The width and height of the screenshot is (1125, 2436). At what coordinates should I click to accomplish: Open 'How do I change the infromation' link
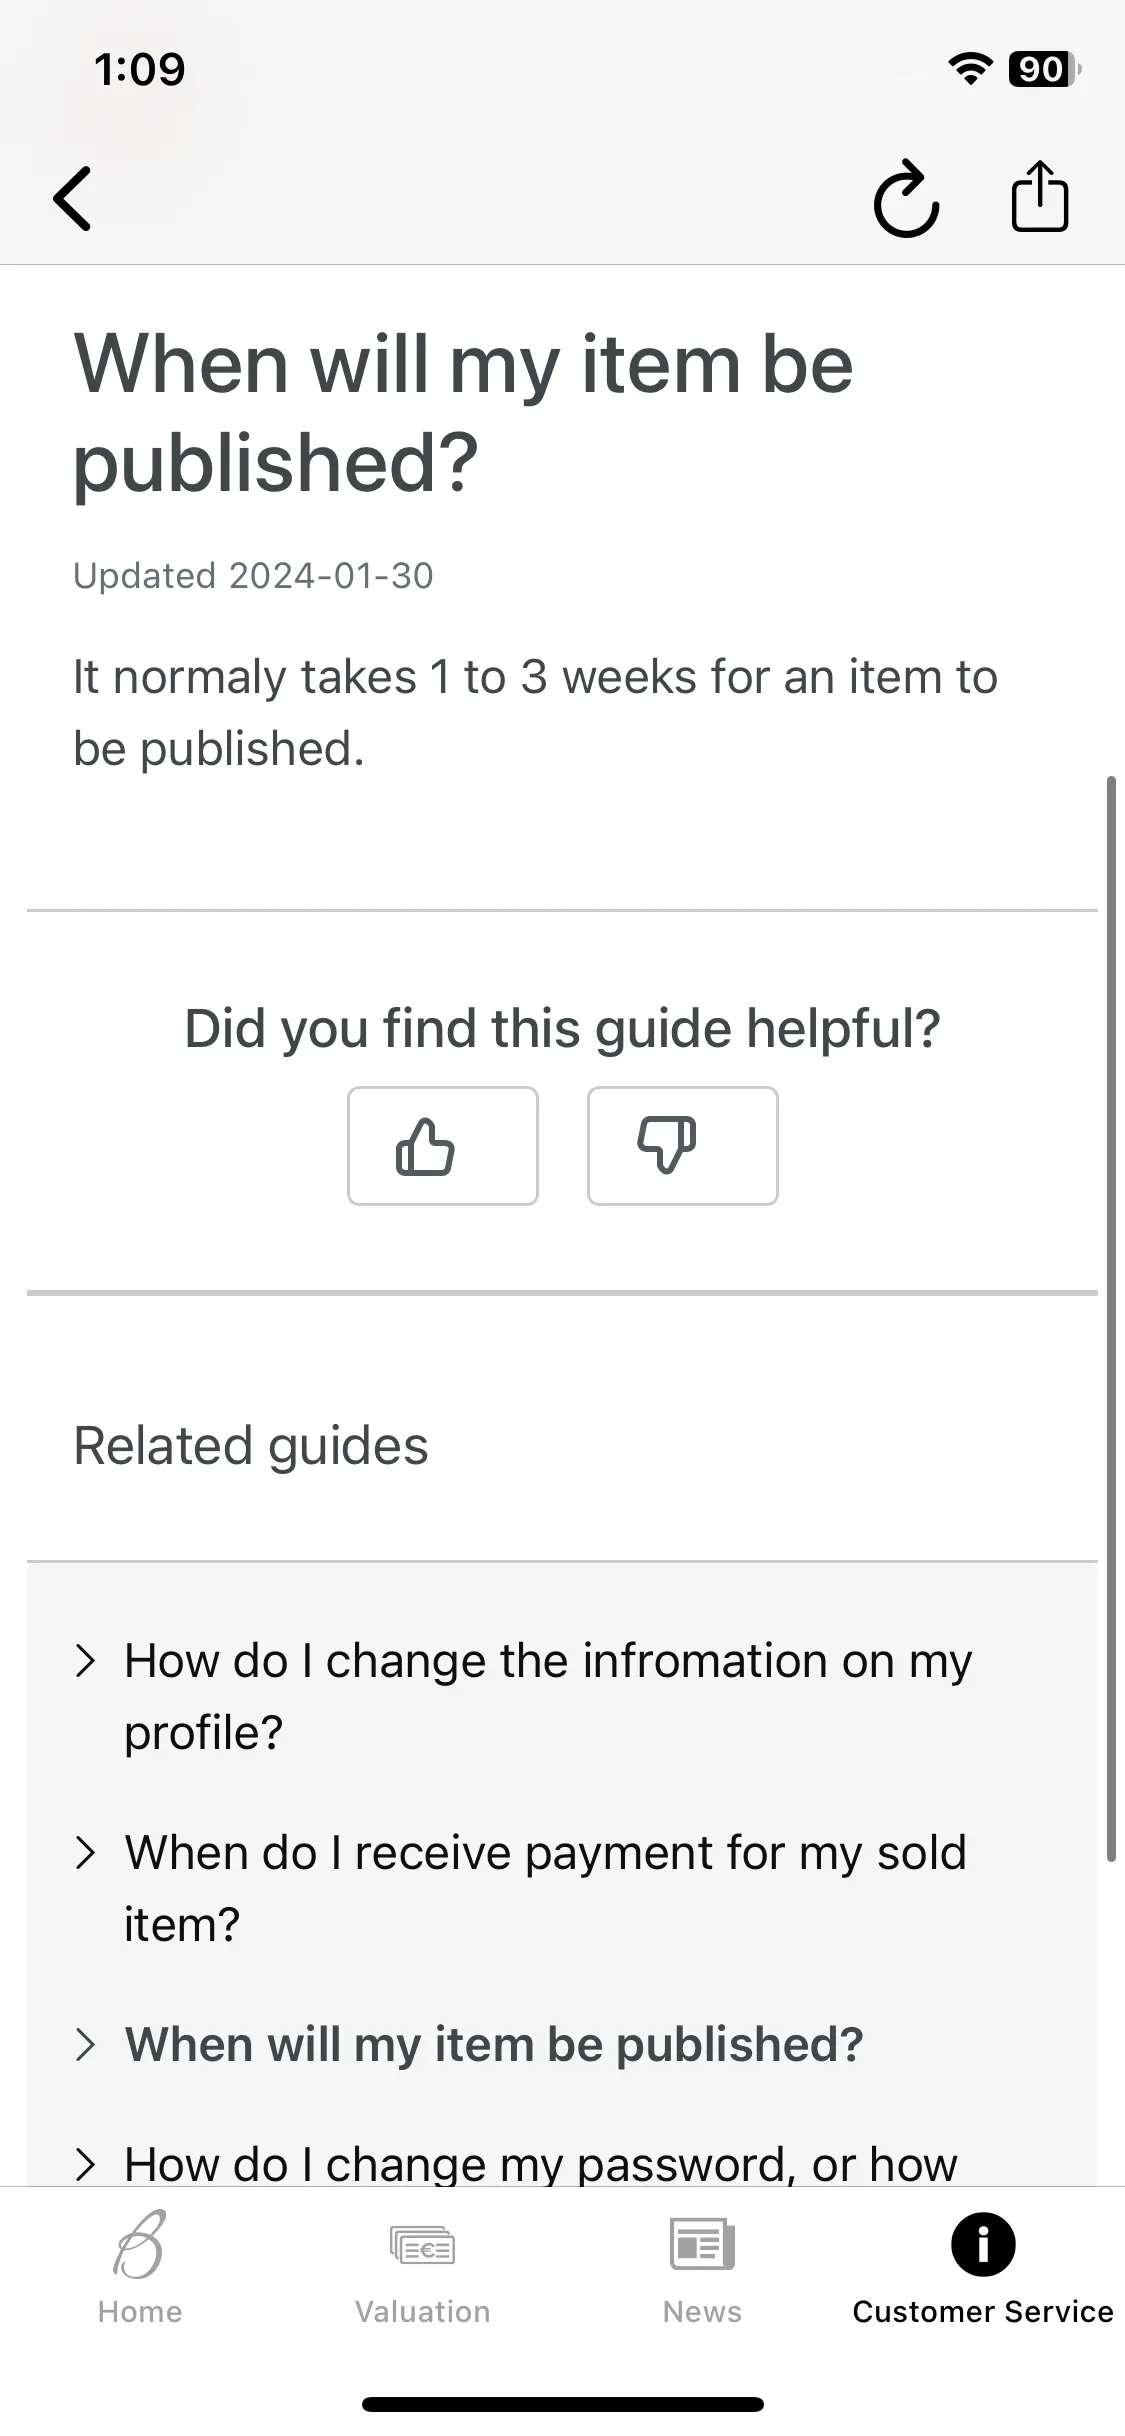click(548, 1697)
